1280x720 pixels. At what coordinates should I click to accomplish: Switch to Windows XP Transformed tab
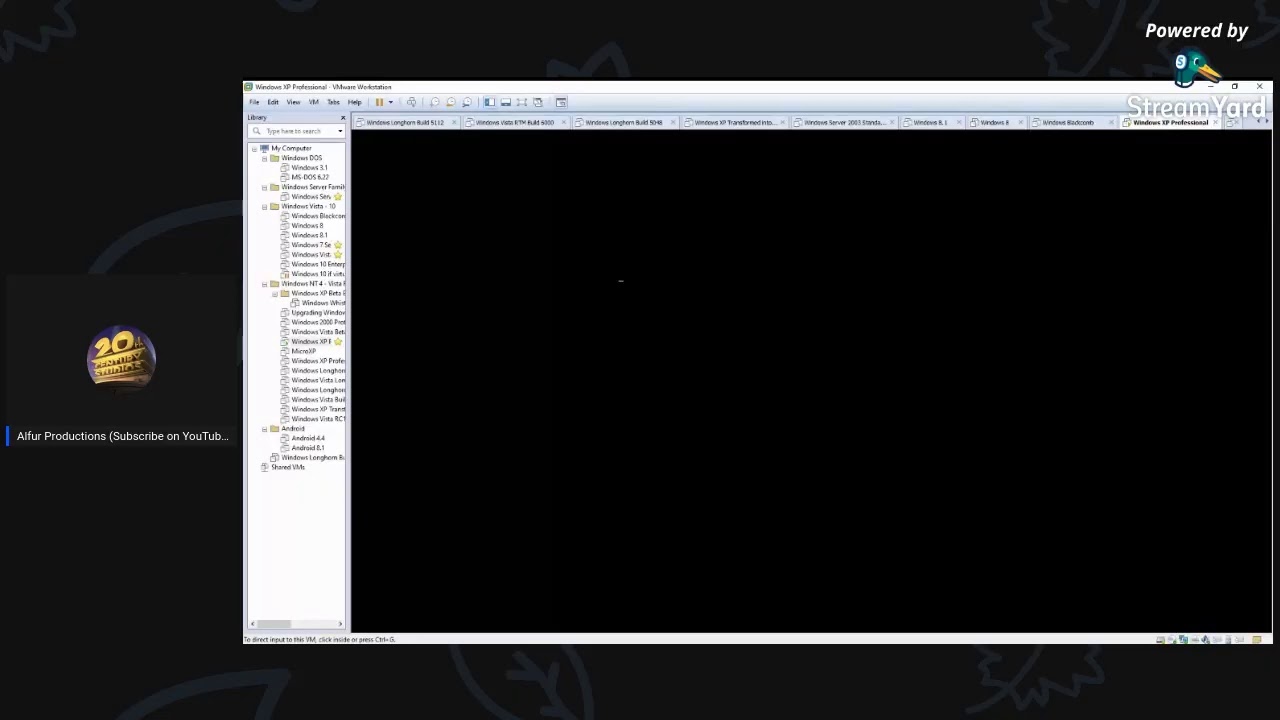pyautogui.click(x=734, y=122)
